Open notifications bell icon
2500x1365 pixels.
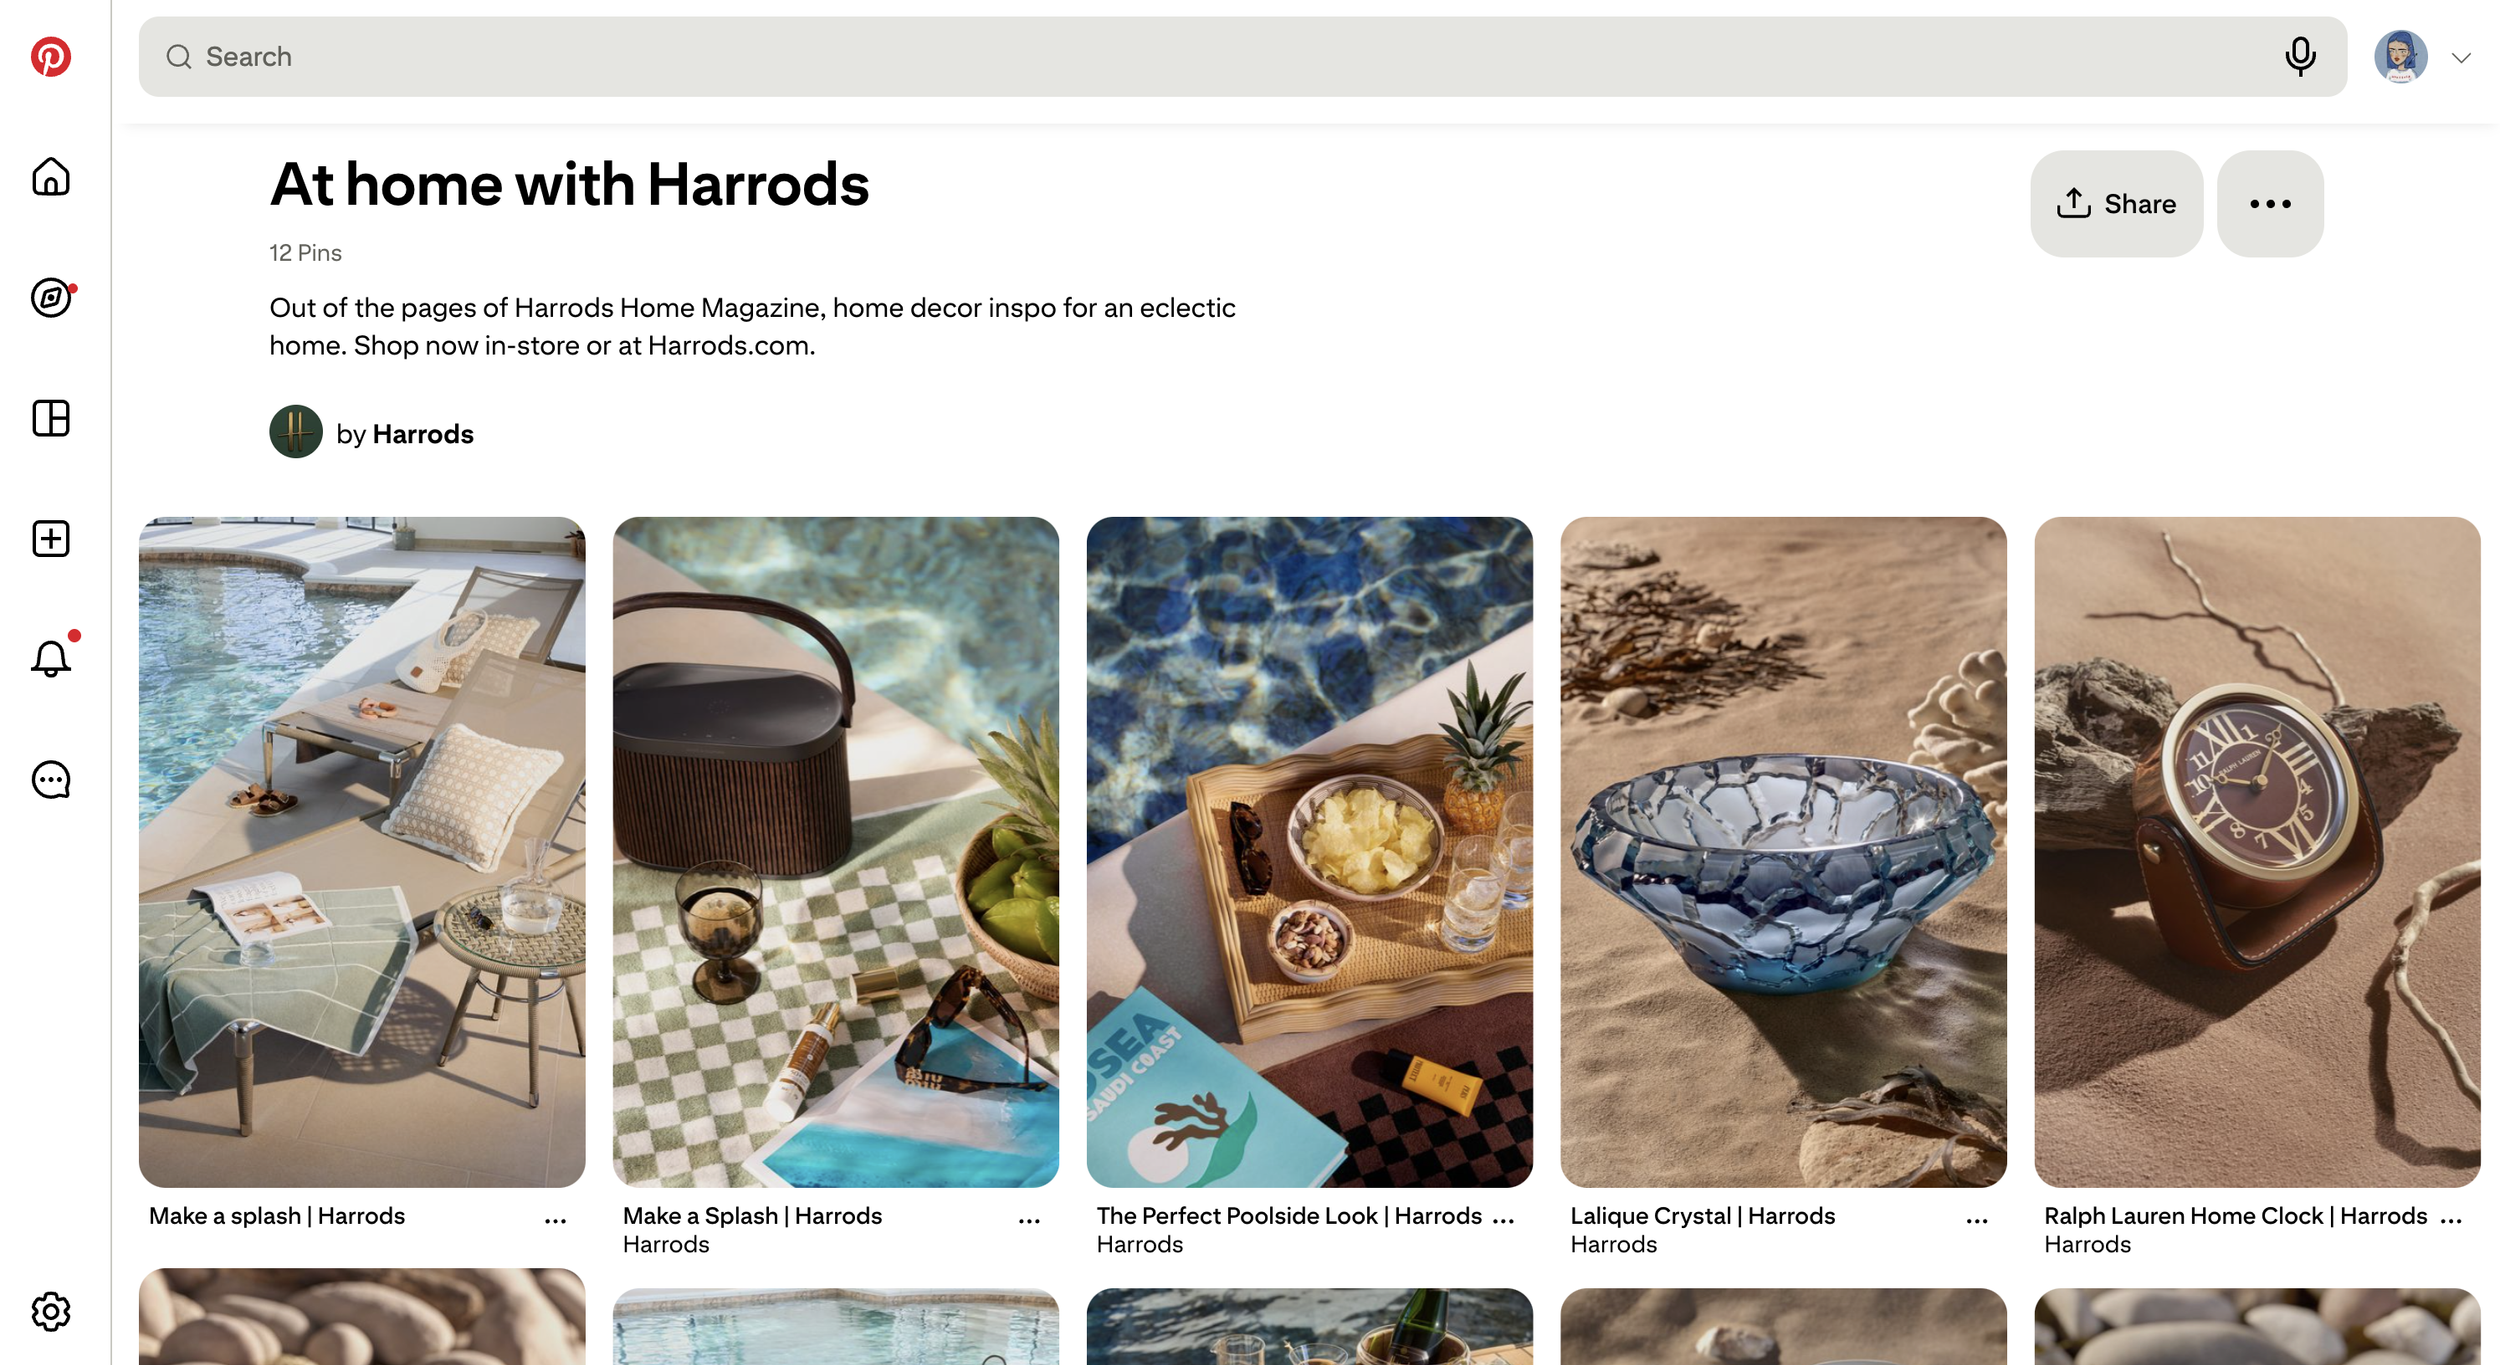pos(51,659)
